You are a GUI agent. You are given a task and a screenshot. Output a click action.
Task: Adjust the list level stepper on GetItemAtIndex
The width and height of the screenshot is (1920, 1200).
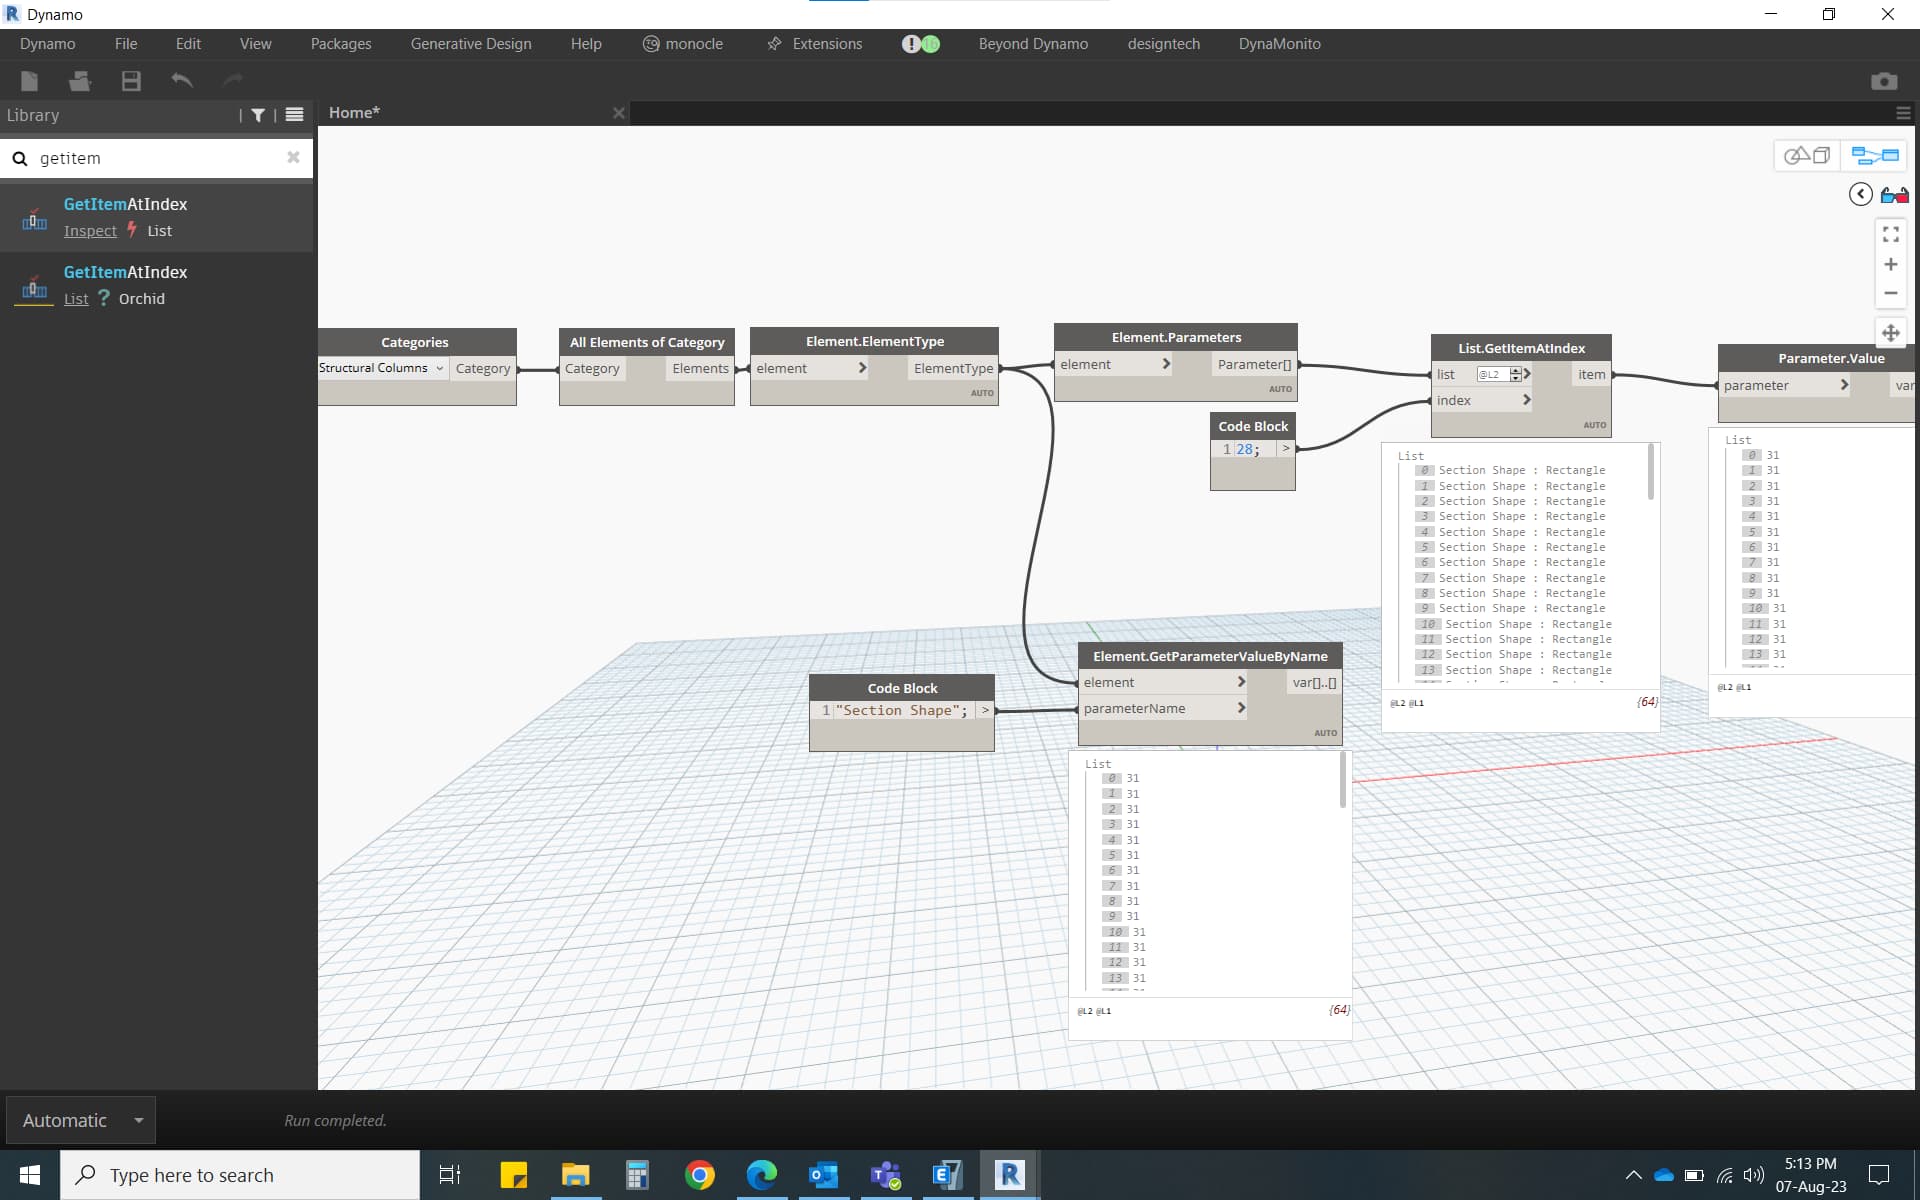(1518, 373)
